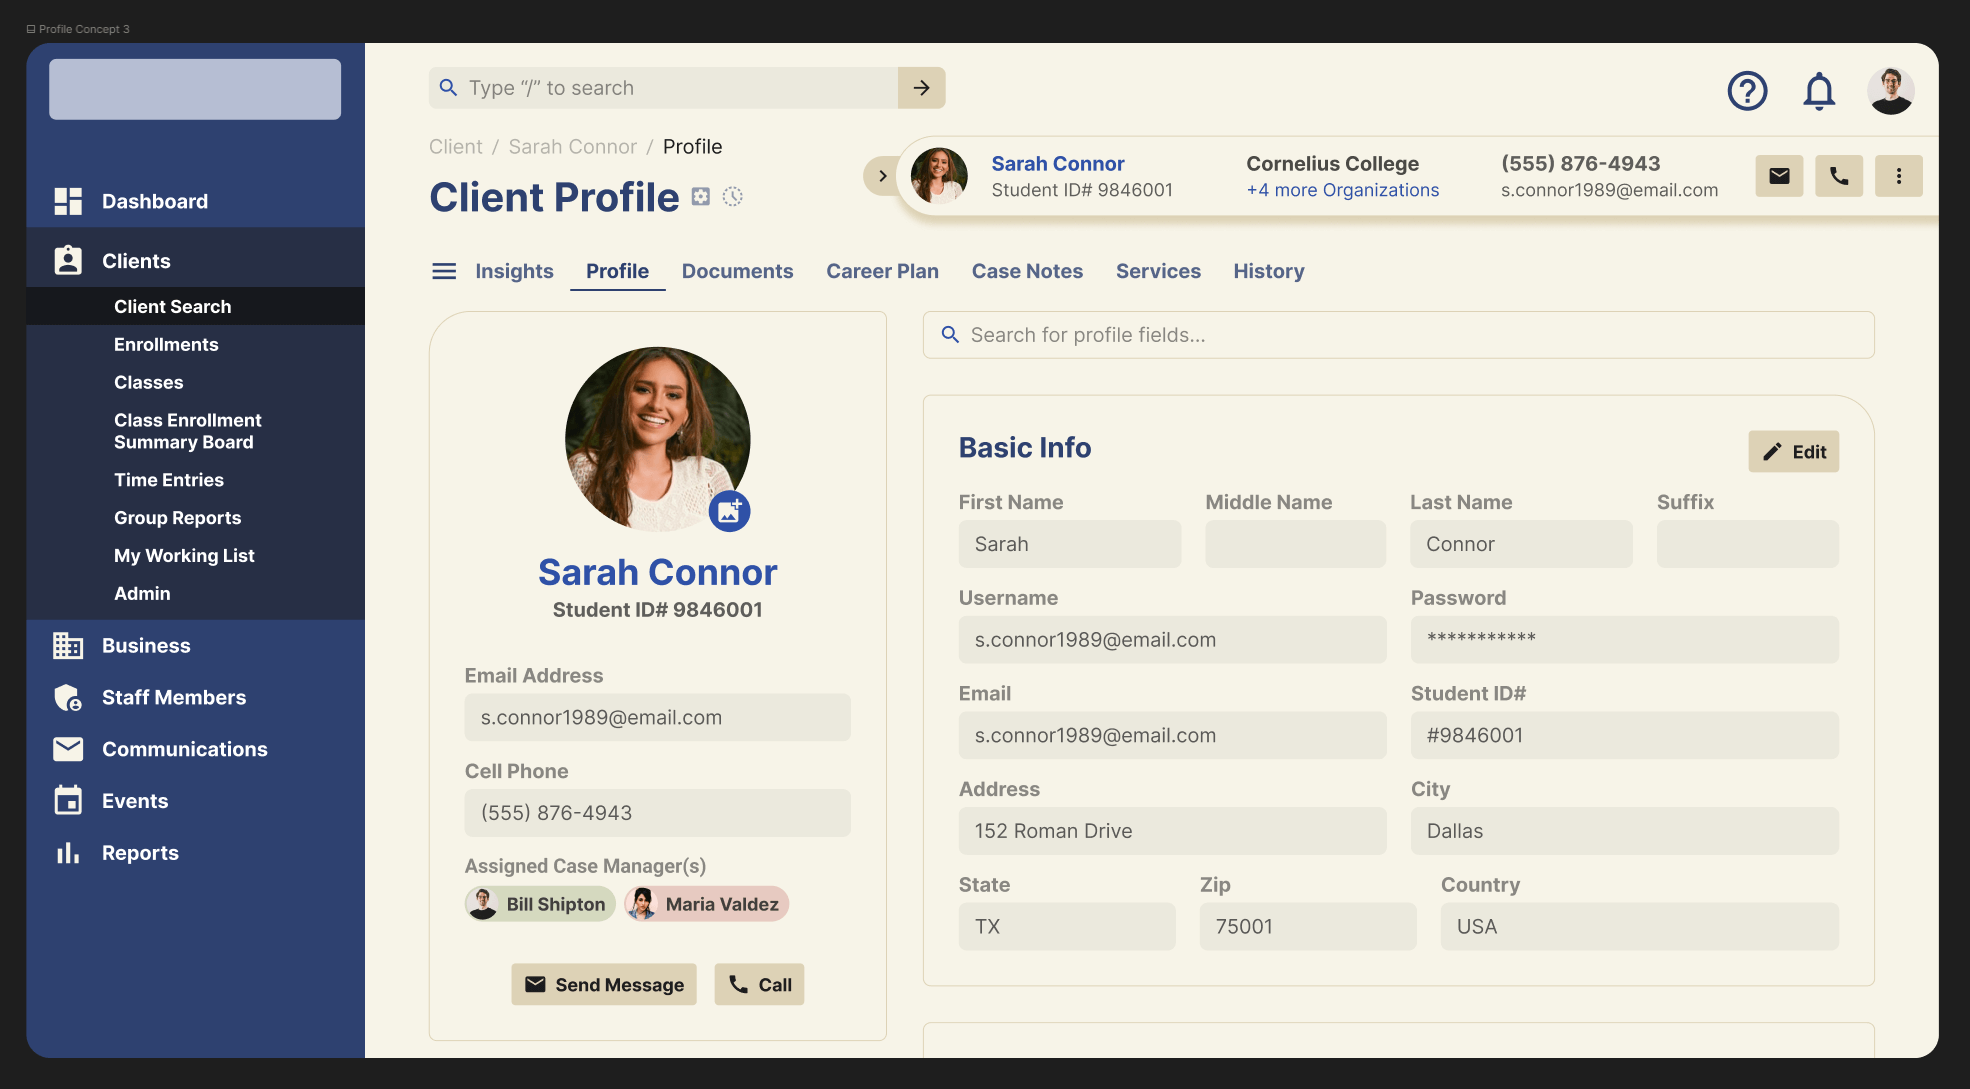Open the help question mark icon
1970x1089 pixels.
[x=1747, y=91]
